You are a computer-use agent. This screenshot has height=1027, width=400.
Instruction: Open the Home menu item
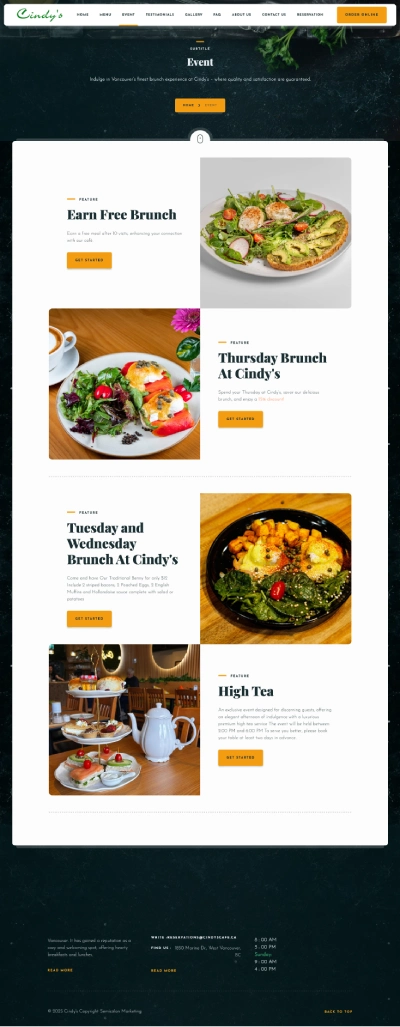coord(82,14)
